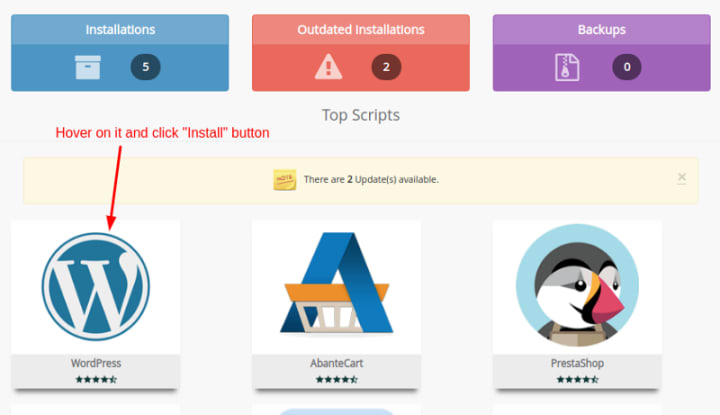Viewport: 720px width, 415px height.
Task: Click the PrestaShop star rating
Action: tap(577, 380)
